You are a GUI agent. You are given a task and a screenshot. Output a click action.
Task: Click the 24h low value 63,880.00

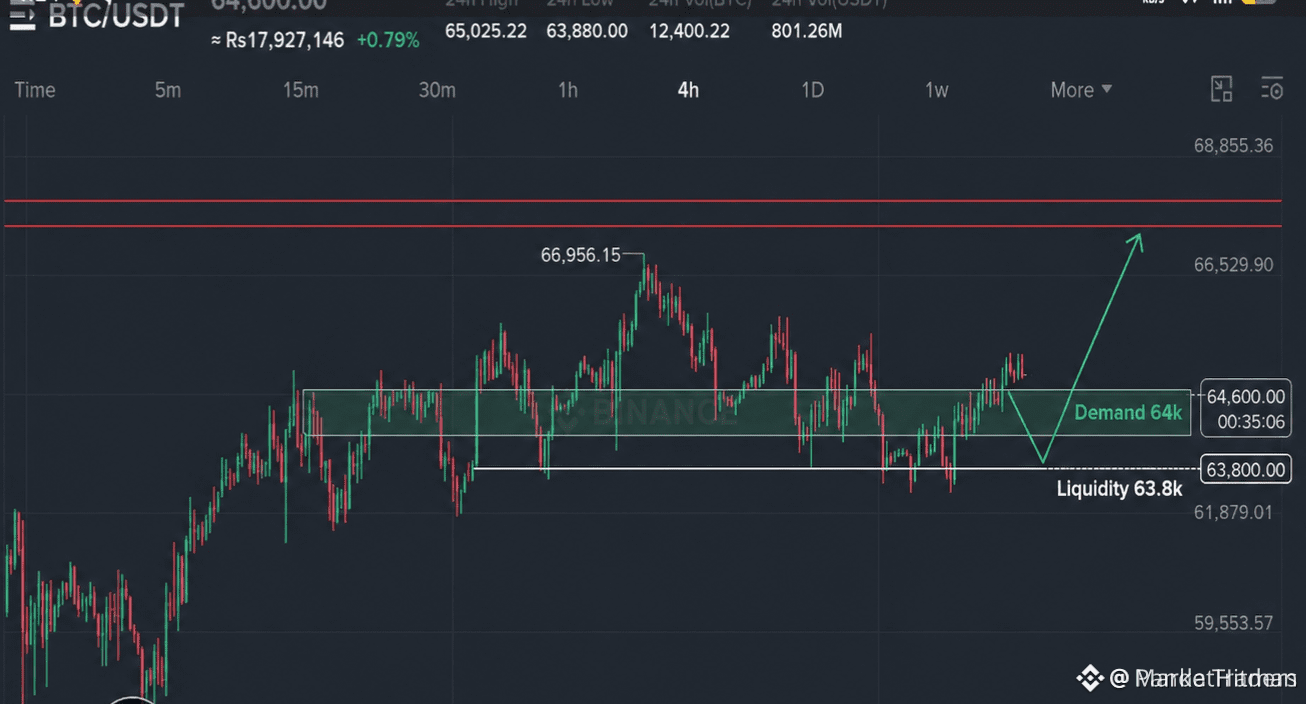point(587,31)
